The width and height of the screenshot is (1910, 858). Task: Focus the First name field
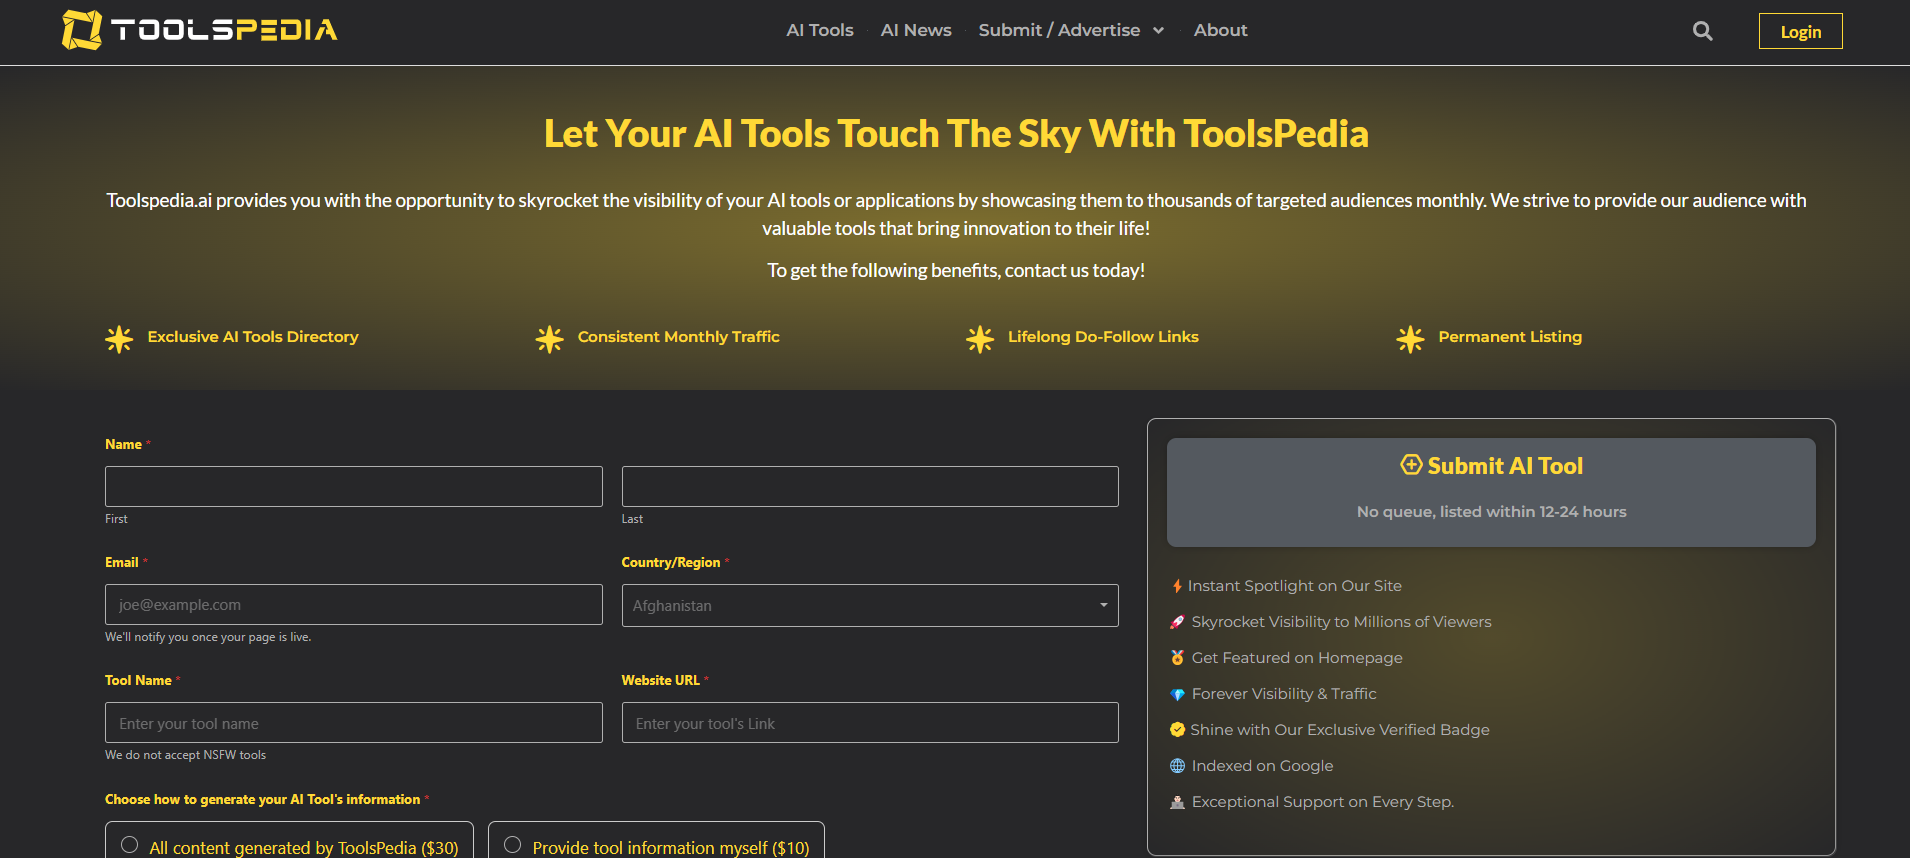[354, 486]
